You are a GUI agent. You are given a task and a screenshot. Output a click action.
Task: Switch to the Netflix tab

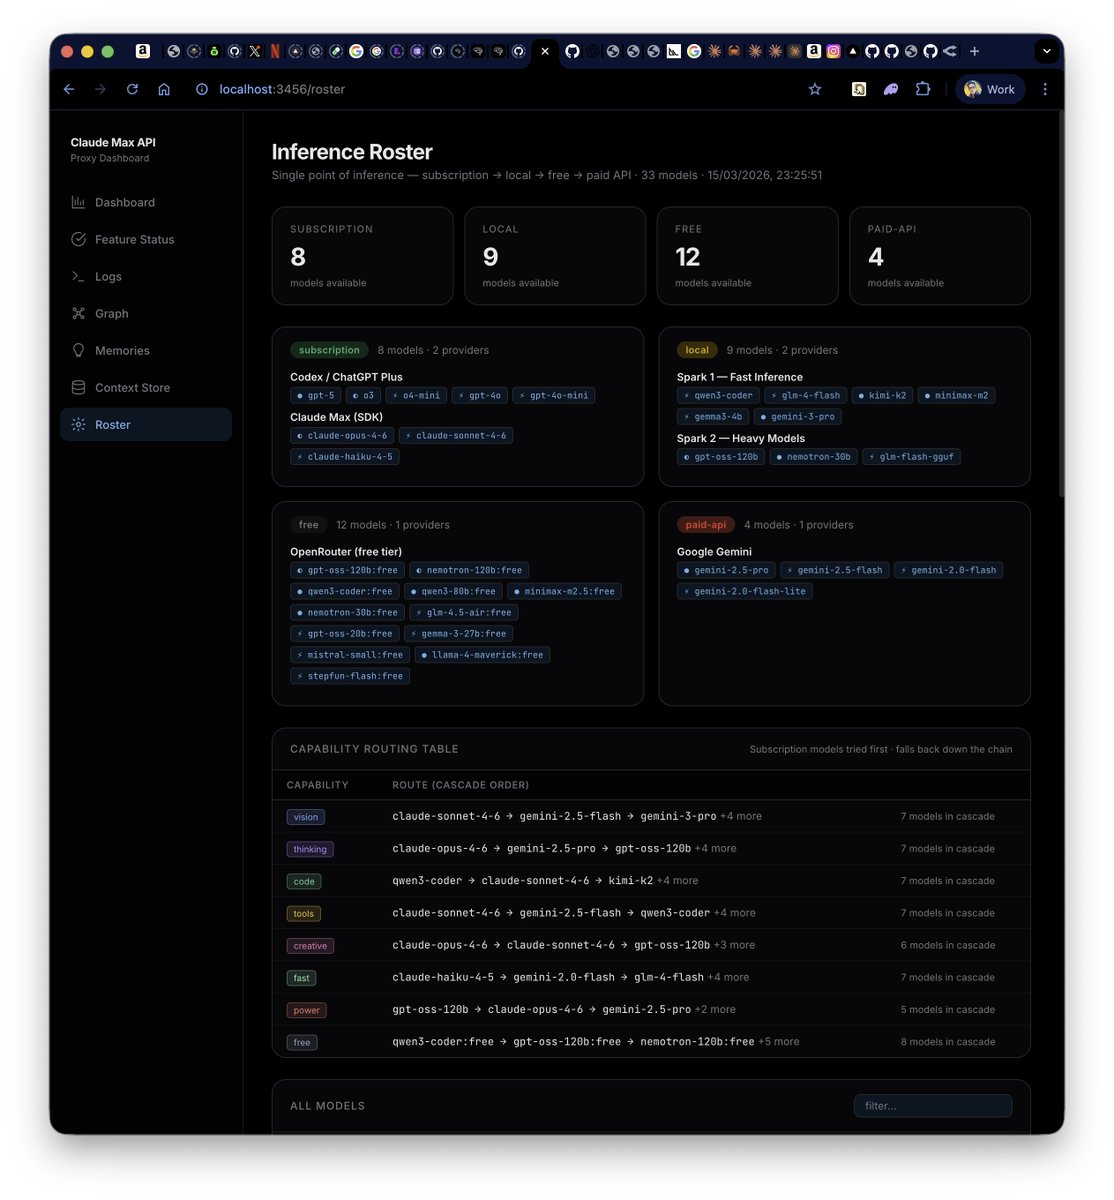[x=275, y=51]
